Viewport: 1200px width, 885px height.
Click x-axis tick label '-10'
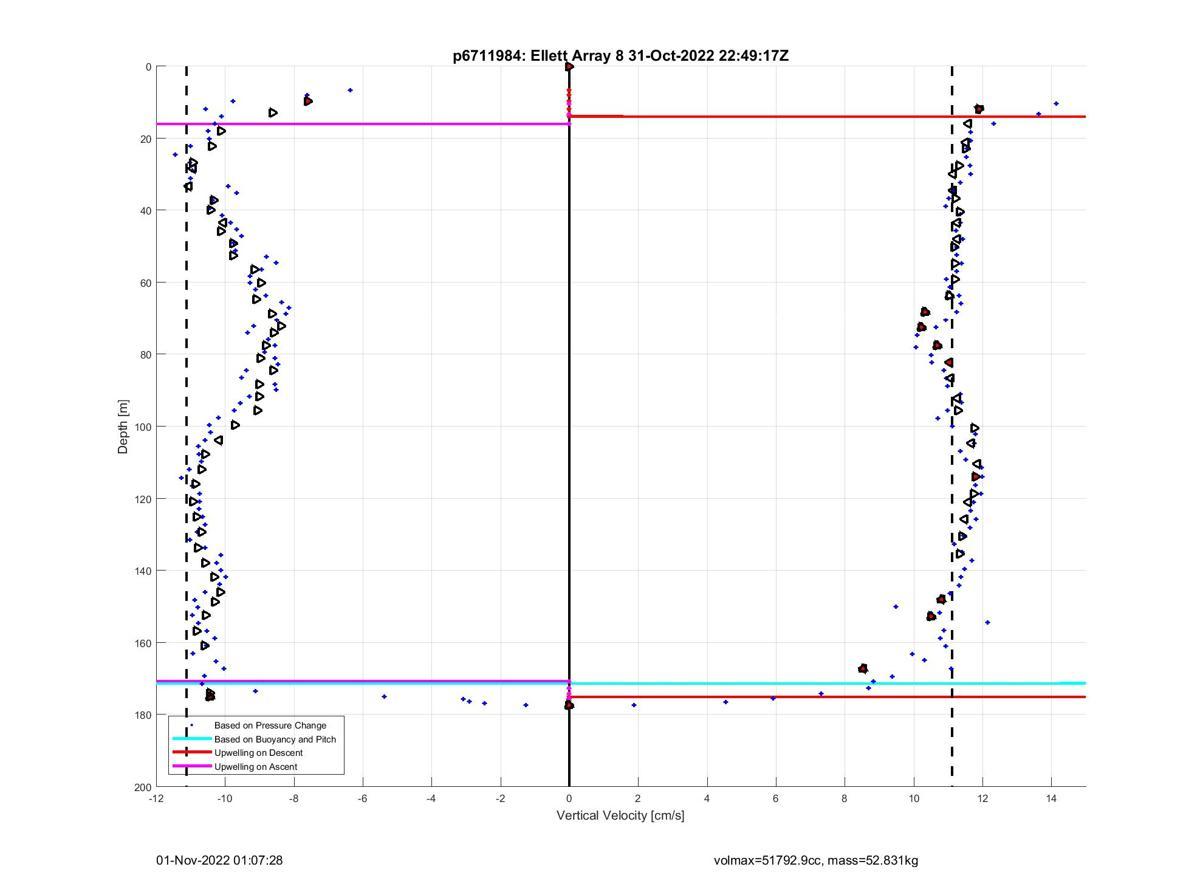pyautogui.click(x=225, y=799)
